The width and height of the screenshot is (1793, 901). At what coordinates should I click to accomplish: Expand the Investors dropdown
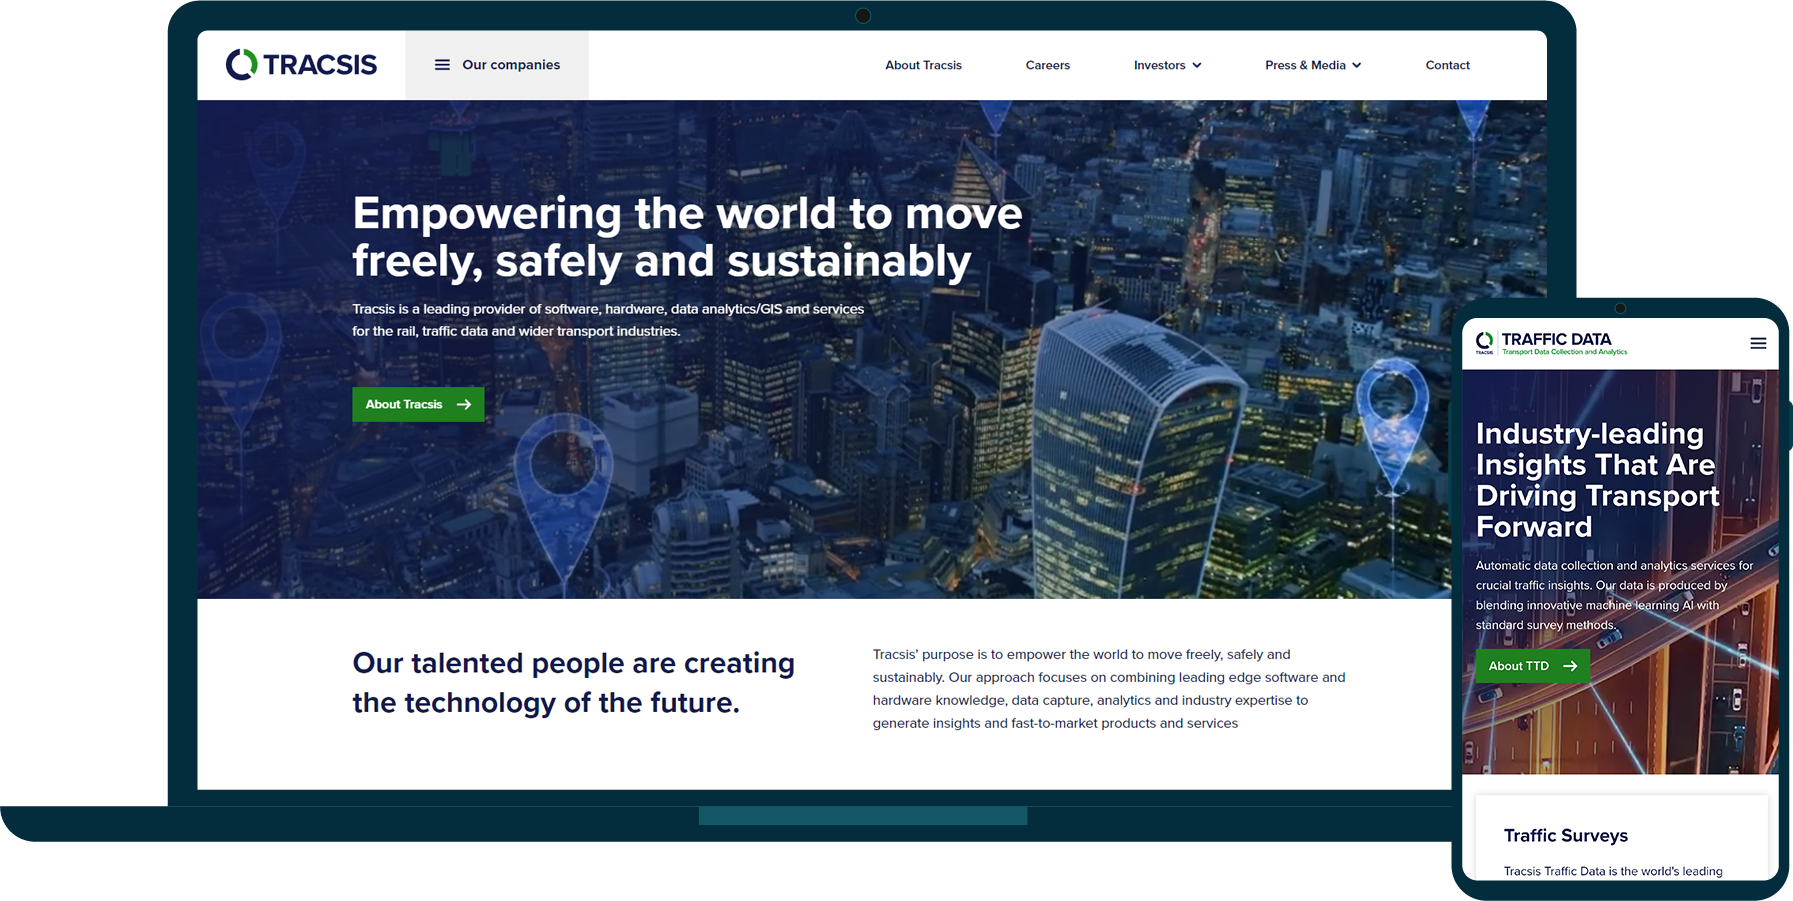(x=1167, y=65)
